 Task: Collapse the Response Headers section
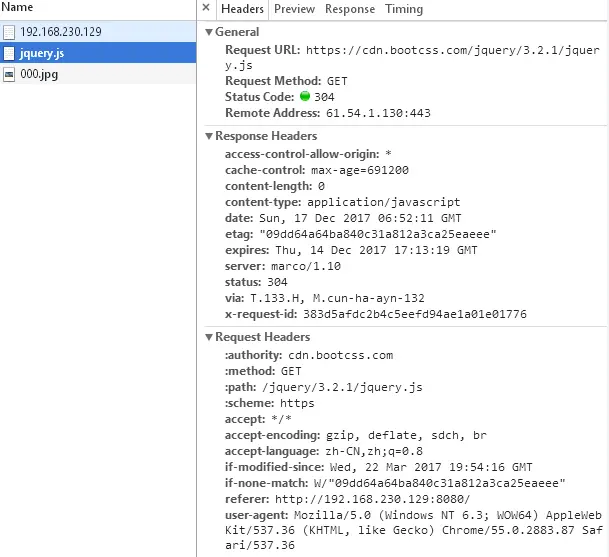(x=209, y=136)
